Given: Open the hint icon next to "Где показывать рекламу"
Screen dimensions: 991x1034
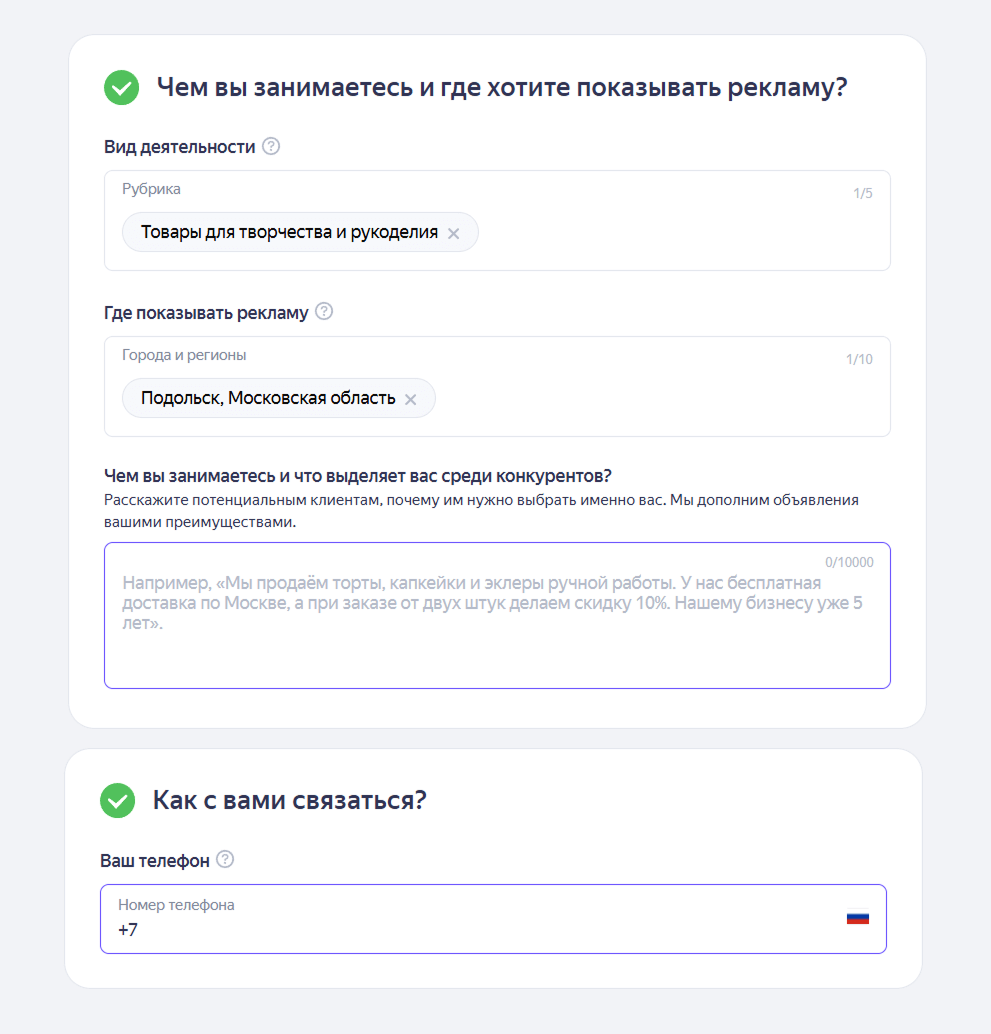Looking at the screenshot, I should pyautogui.click(x=324, y=312).
